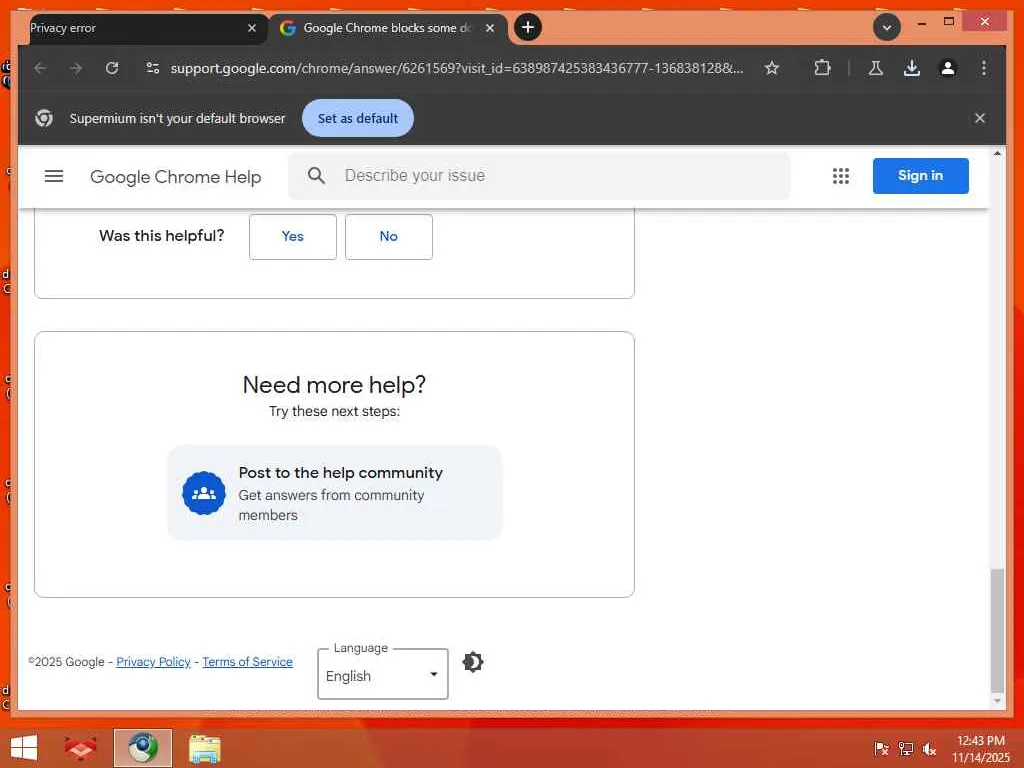The height and width of the screenshot is (768, 1024).
Task: Open the hamburger main menu
Action: [54, 176]
